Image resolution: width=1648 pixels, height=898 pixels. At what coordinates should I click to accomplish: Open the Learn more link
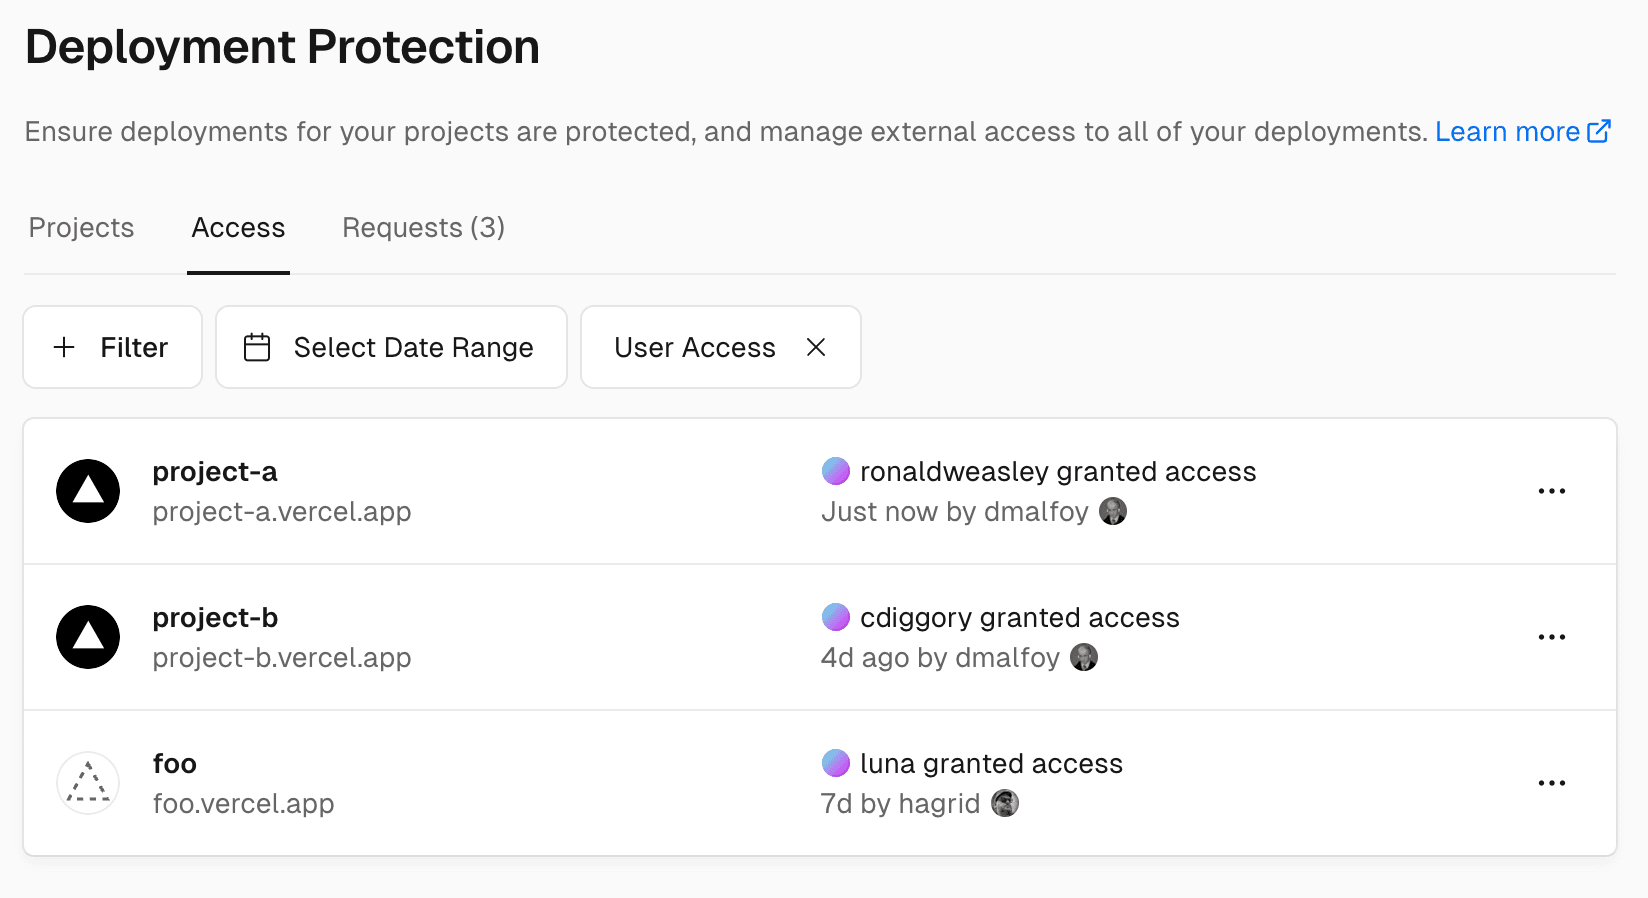(1508, 131)
